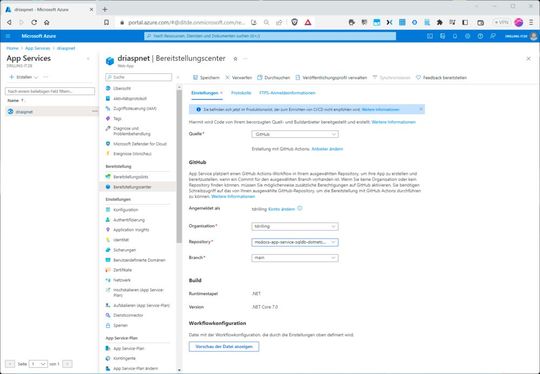Switch to the FTPS-Anmeldeinformationen tab

(287, 93)
